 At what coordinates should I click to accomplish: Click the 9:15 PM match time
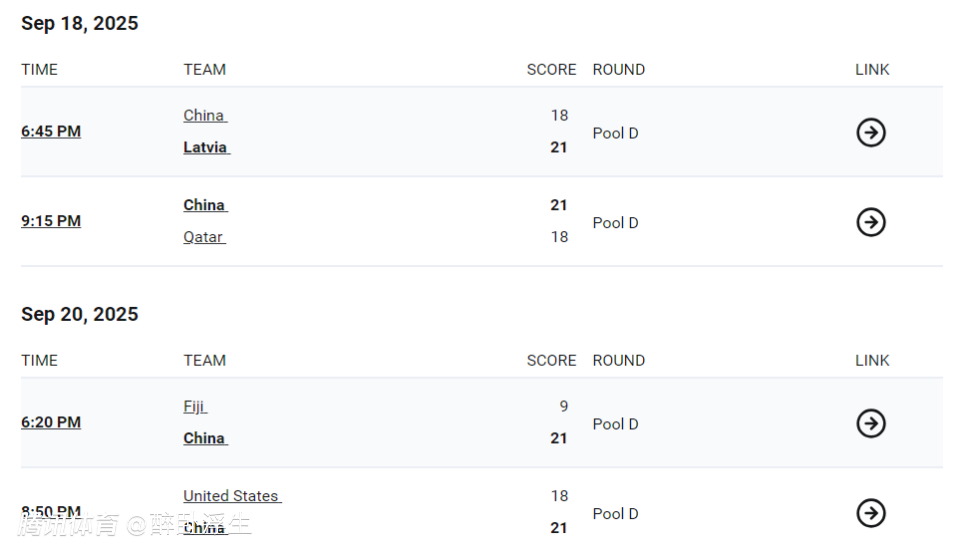pos(51,221)
